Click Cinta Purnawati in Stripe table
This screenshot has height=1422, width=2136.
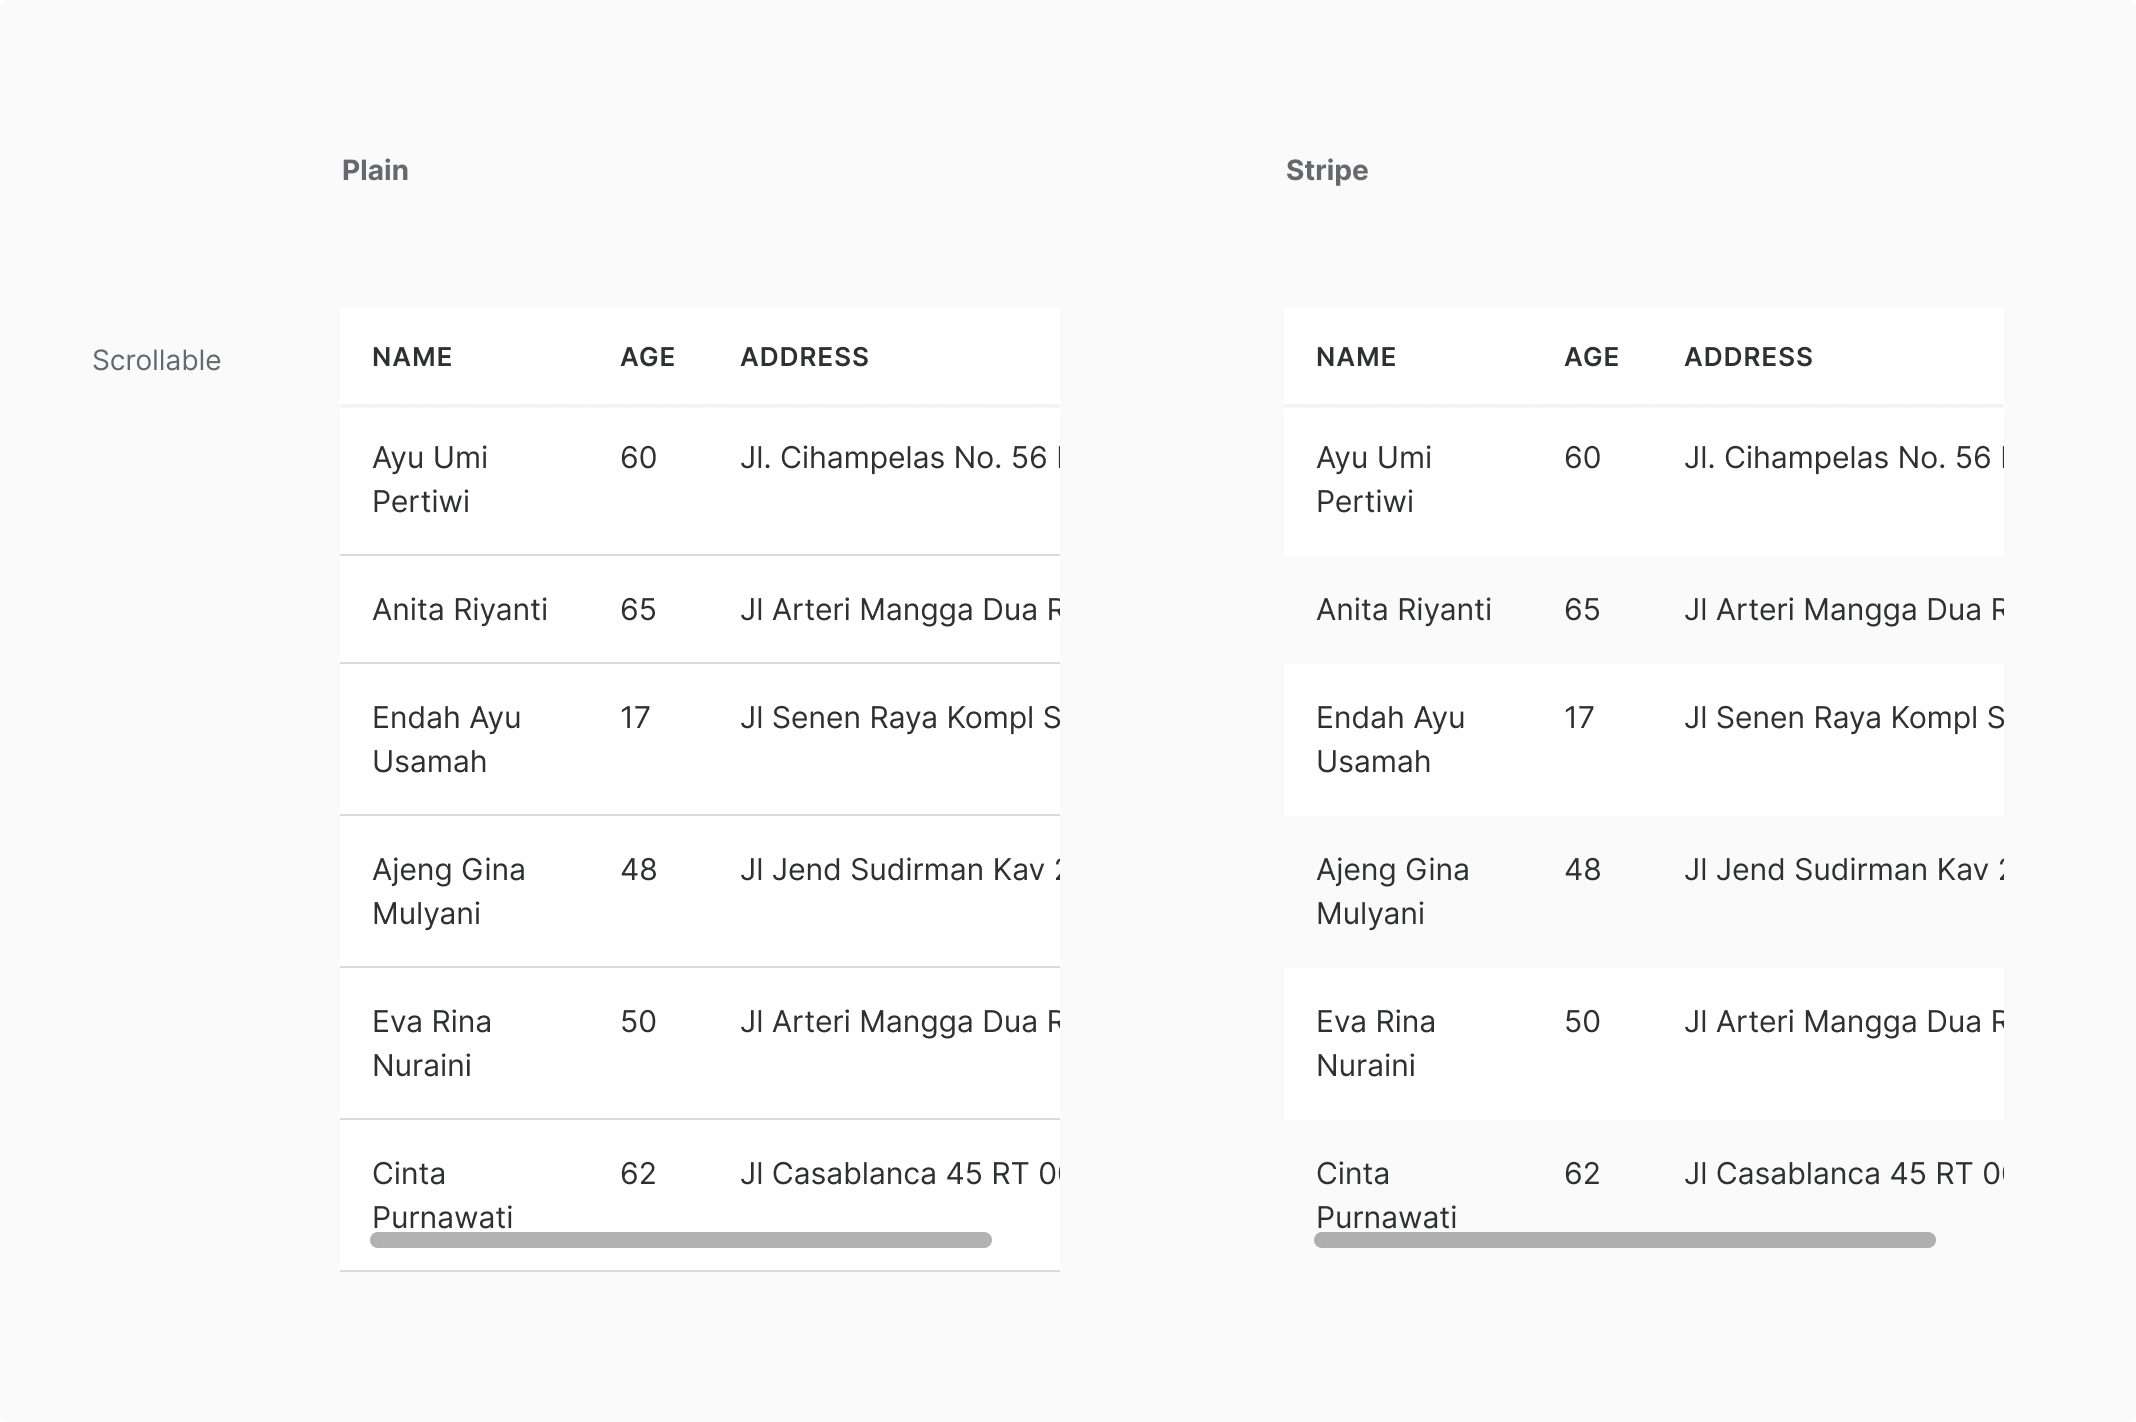tap(1386, 1195)
